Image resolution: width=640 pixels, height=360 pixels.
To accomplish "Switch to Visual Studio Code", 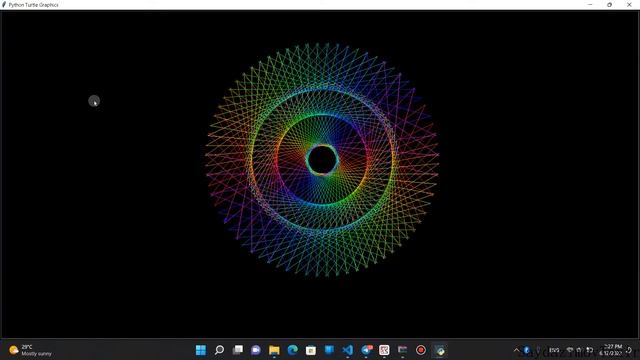I will click(348, 350).
